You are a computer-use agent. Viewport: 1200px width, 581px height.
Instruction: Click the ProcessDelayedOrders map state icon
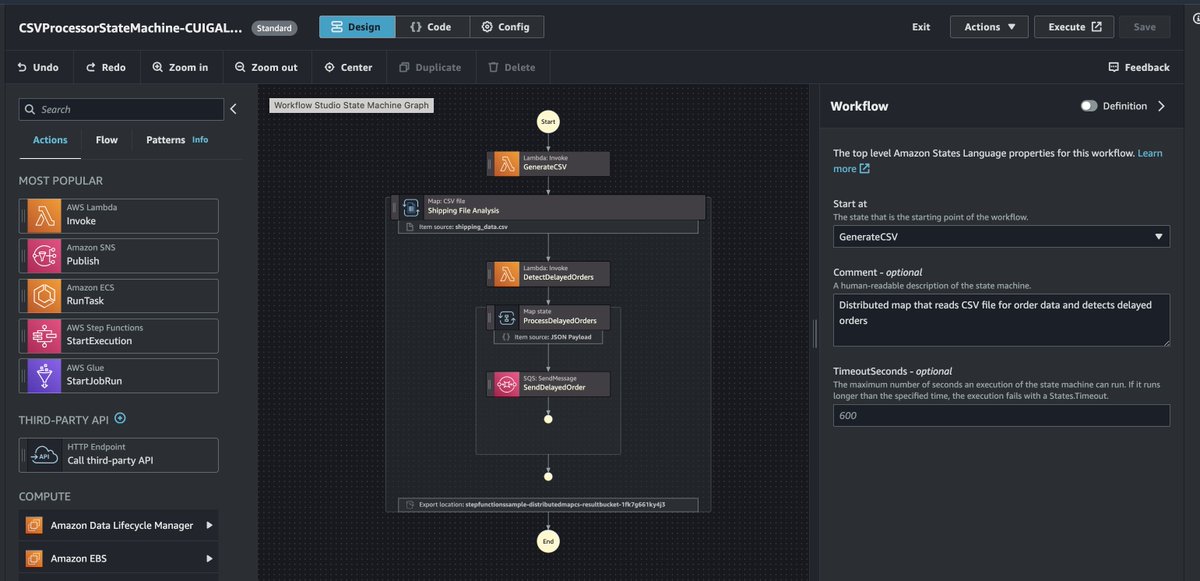506,318
